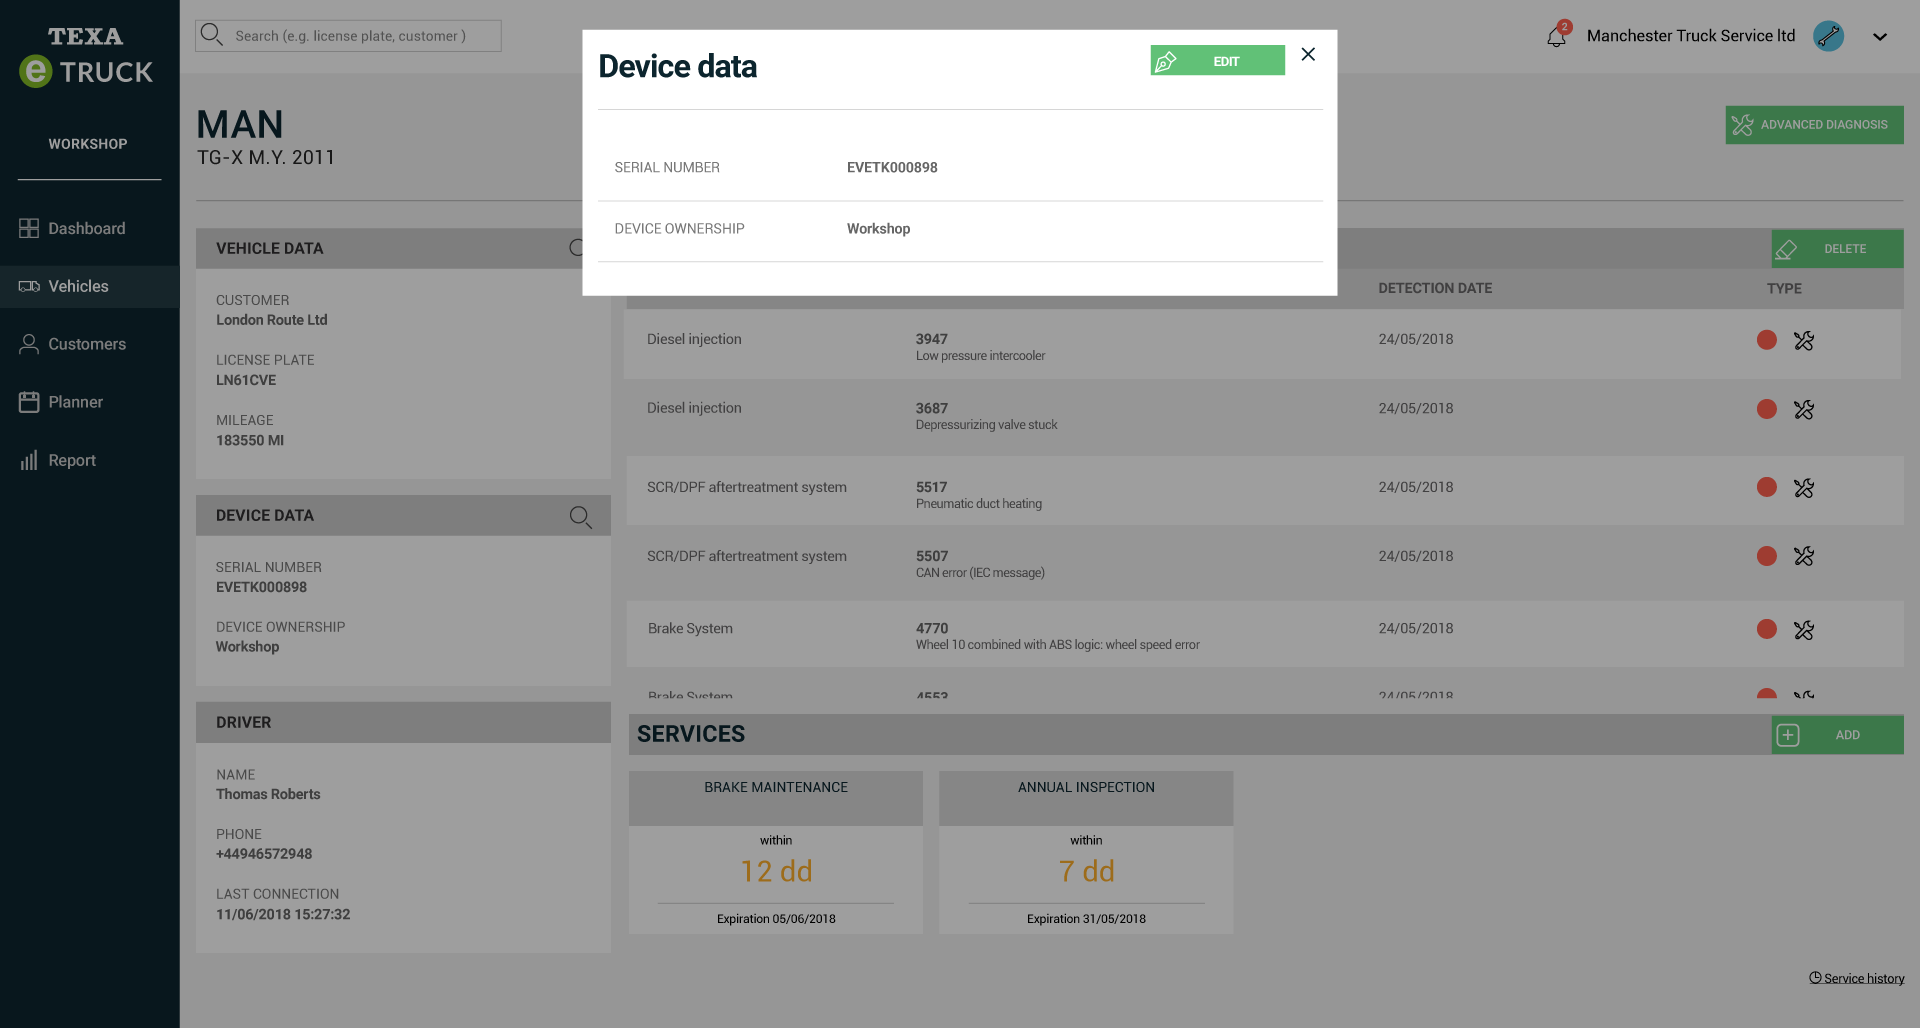
Task: Click wrench icon for Depressurizing valve stuck fault
Action: coord(1803,410)
